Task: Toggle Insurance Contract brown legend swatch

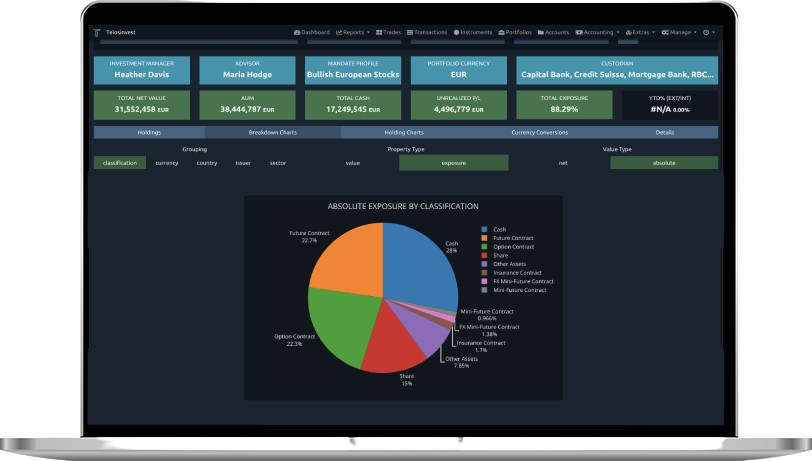Action: (484, 272)
